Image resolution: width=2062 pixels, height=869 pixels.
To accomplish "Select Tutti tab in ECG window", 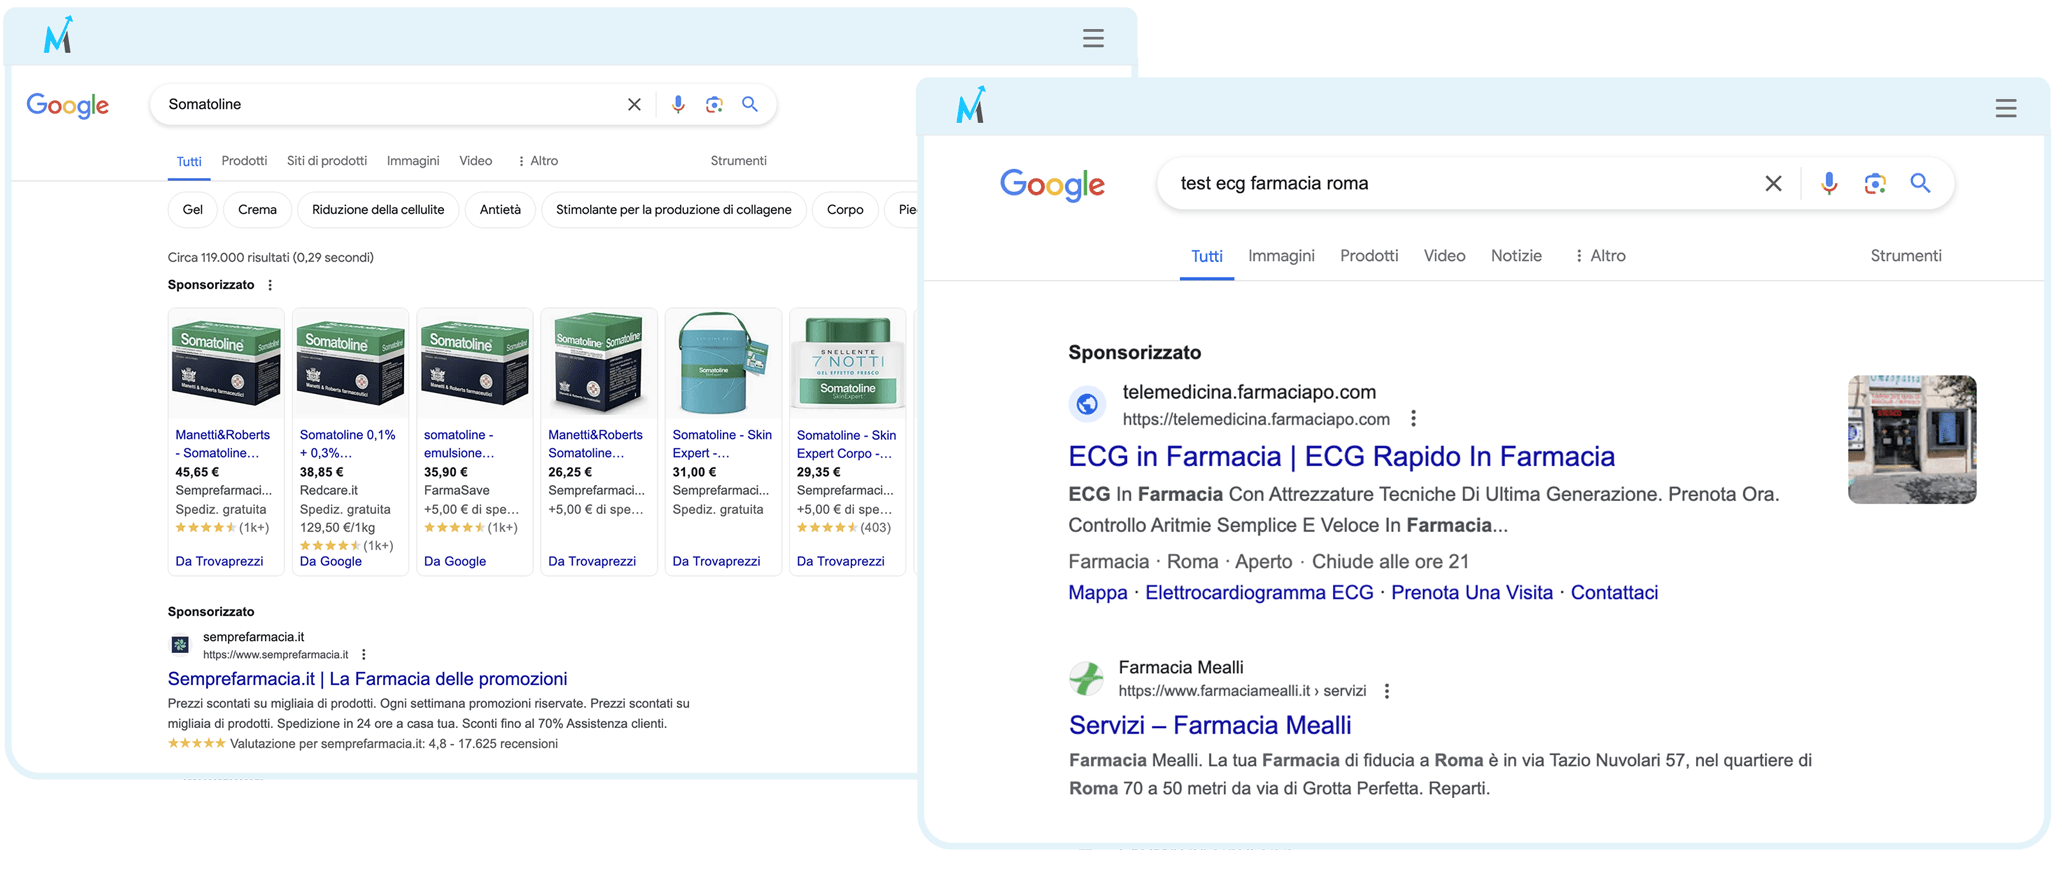I will pos(1207,257).
